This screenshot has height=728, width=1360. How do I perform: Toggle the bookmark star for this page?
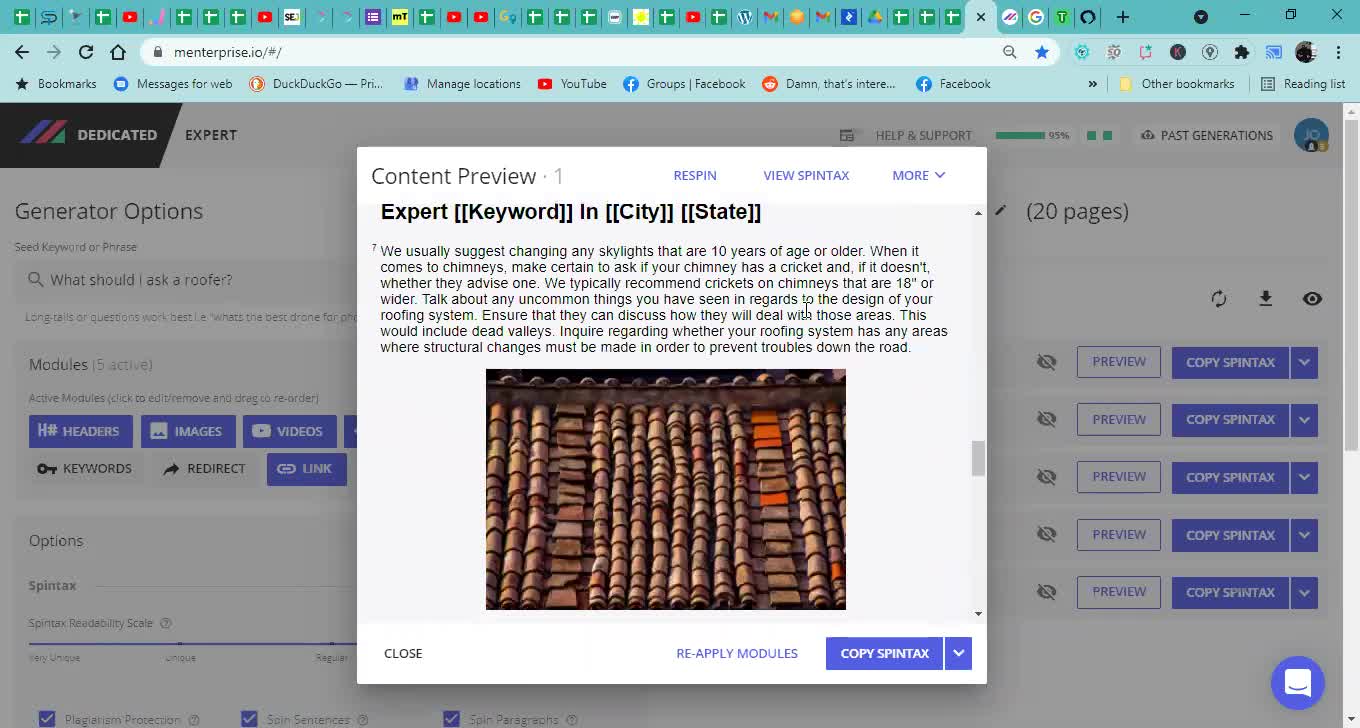[1042, 52]
